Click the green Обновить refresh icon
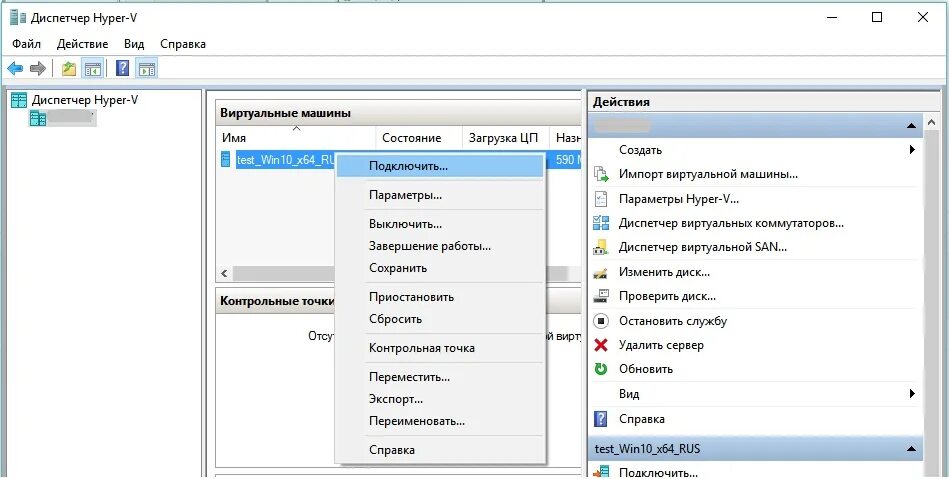The width and height of the screenshot is (949, 479). [600, 369]
